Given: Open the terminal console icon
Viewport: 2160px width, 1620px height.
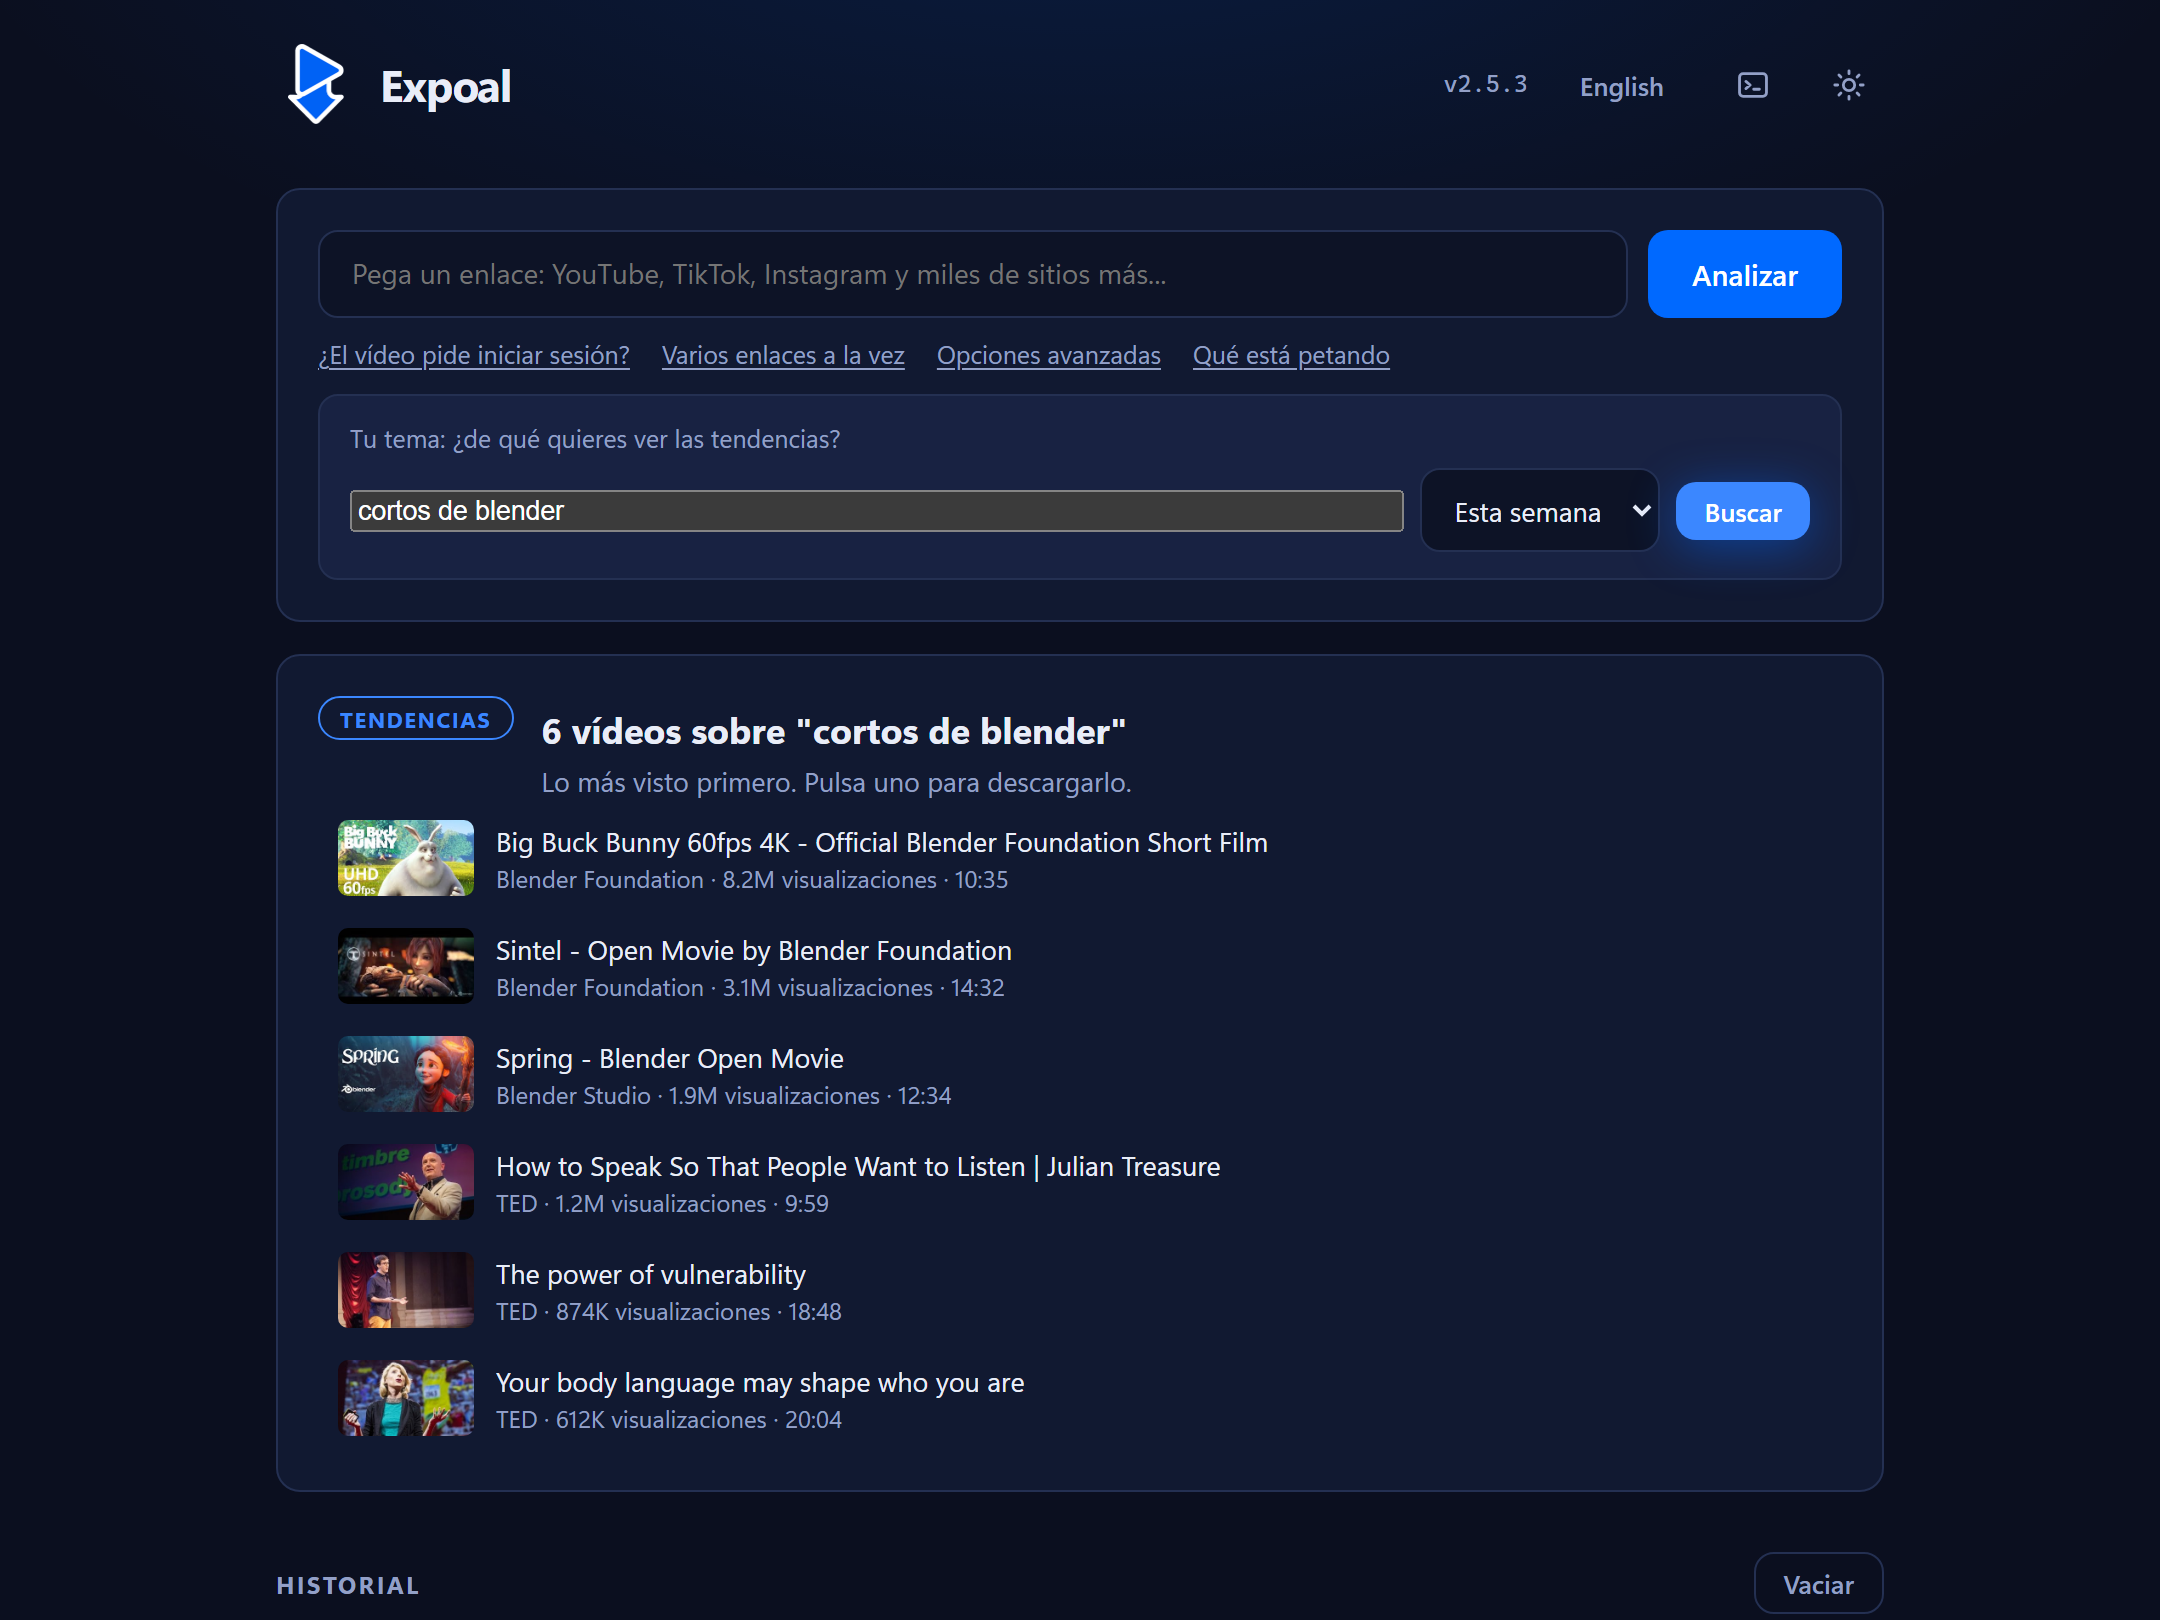Looking at the screenshot, I should point(1752,85).
